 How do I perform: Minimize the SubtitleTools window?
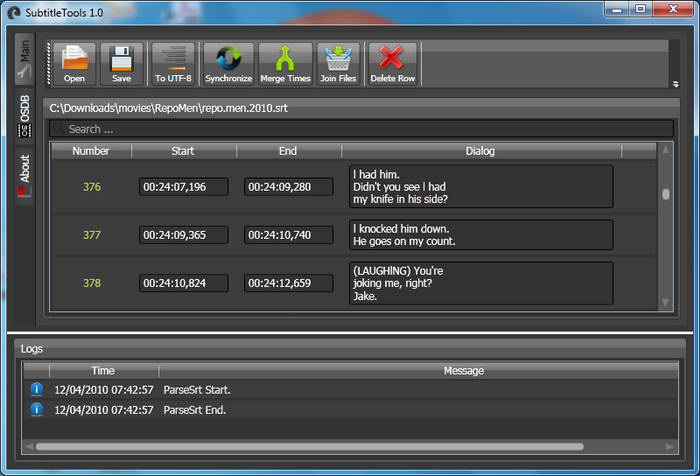pyautogui.click(x=617, y=9)
